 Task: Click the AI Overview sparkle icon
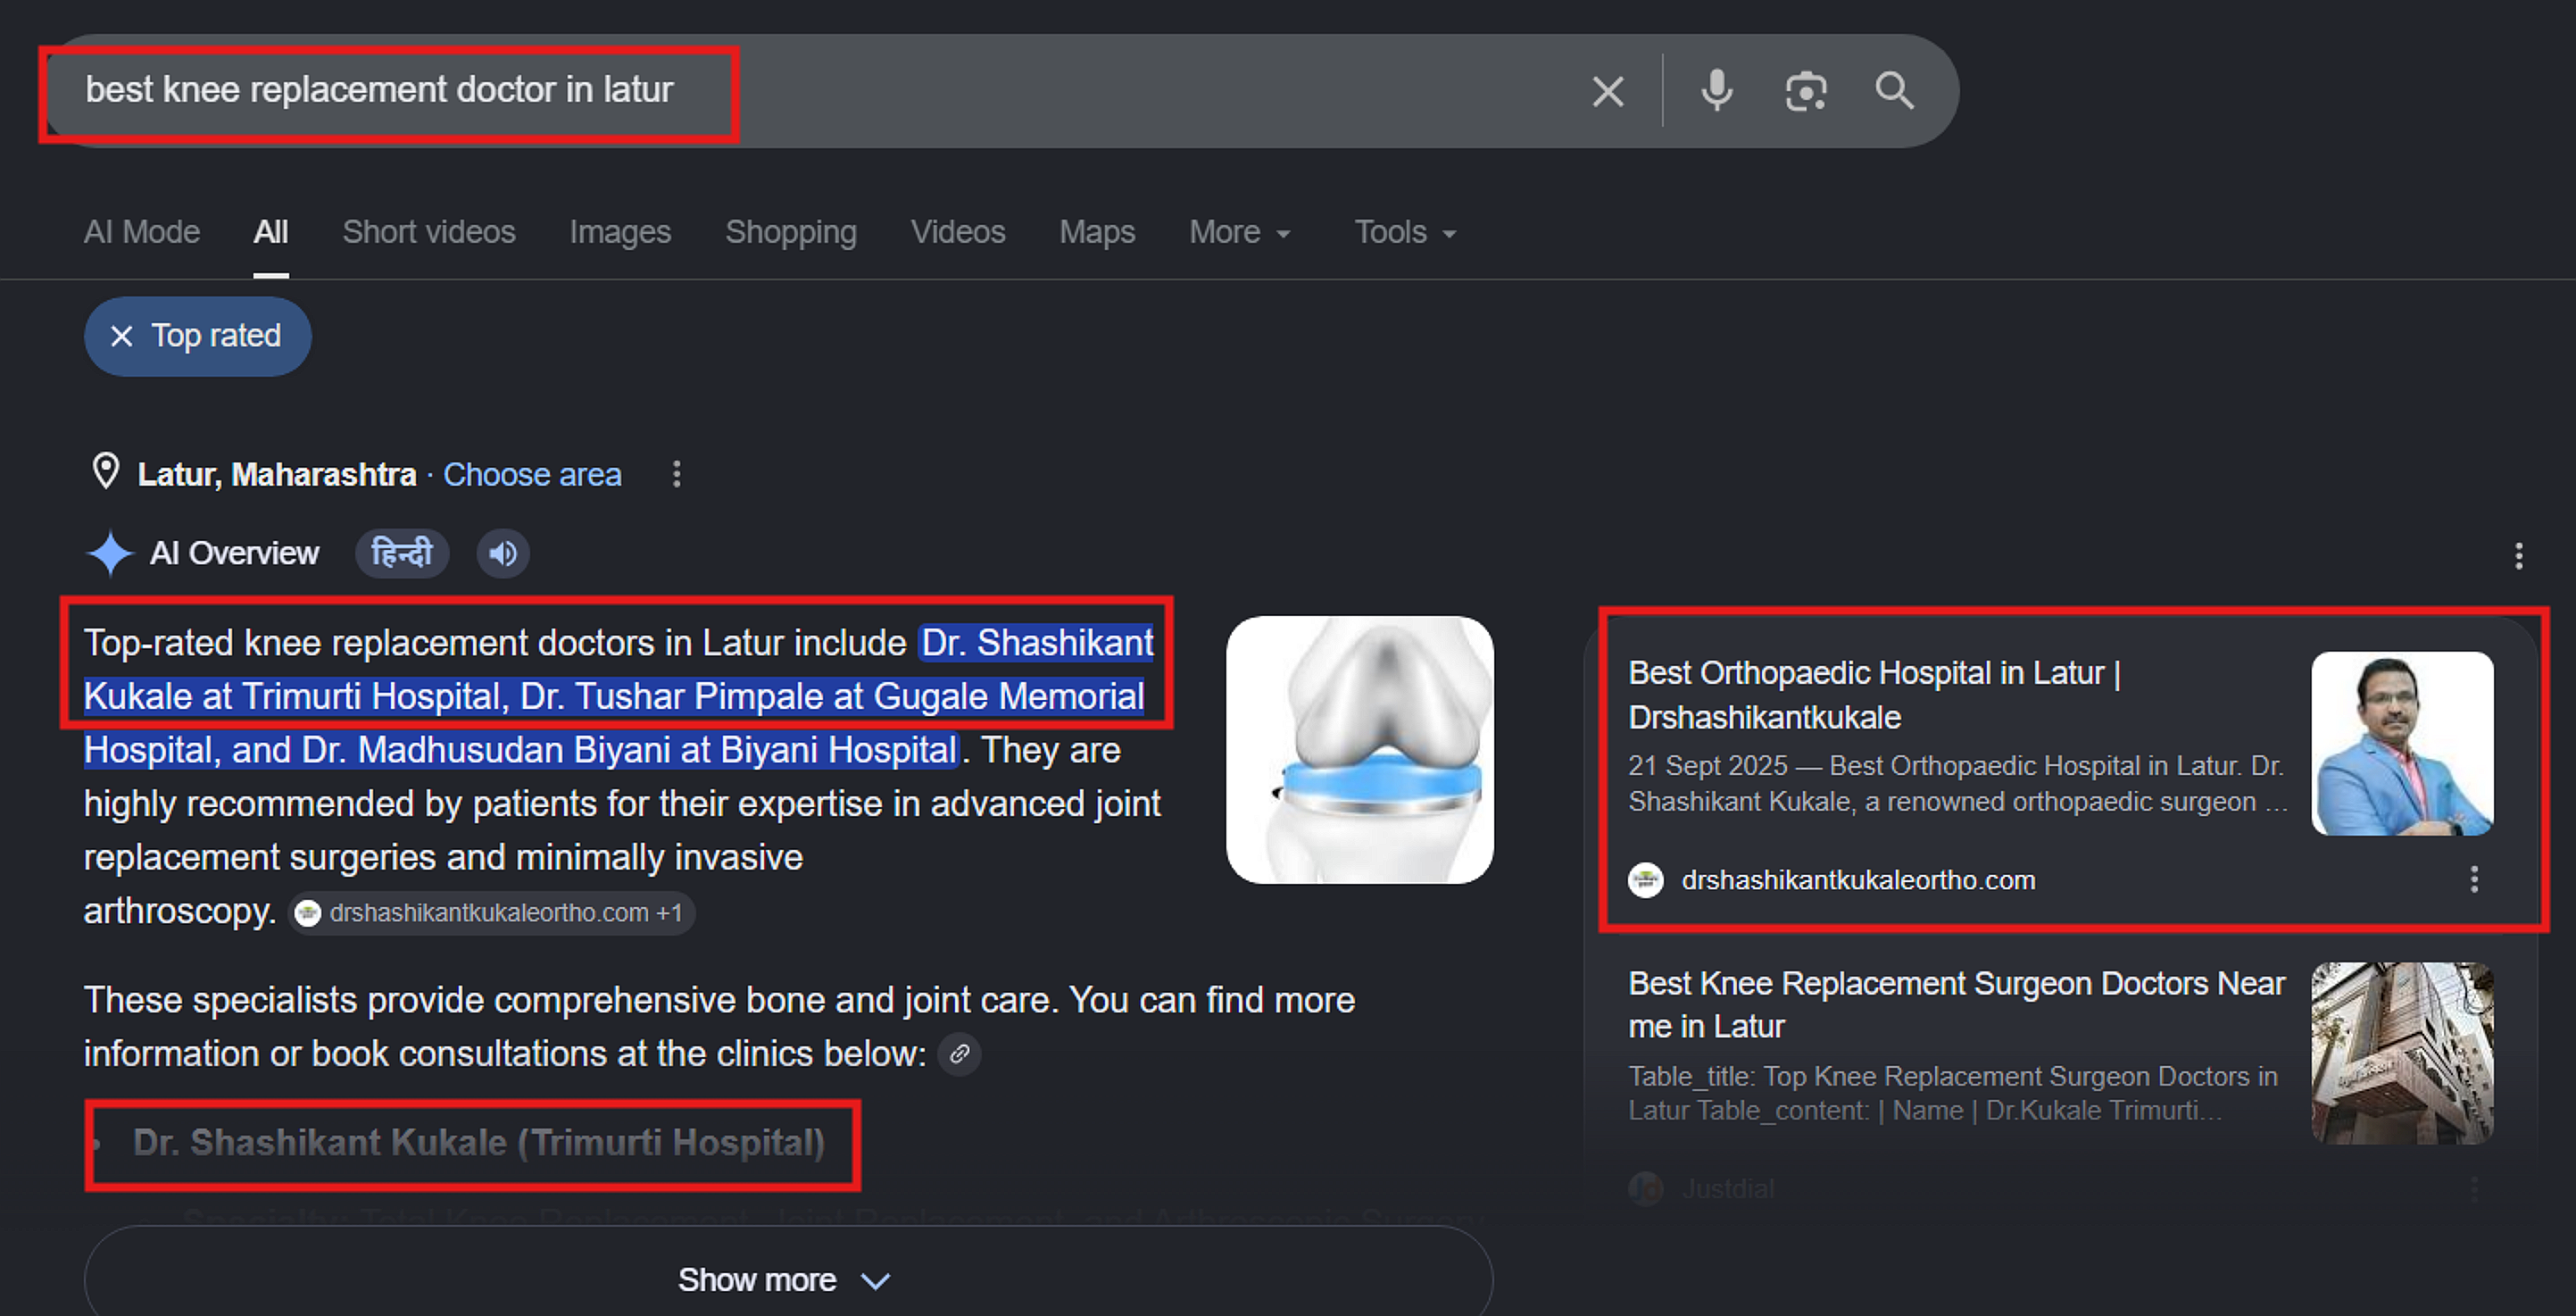[x=110, y=553]
